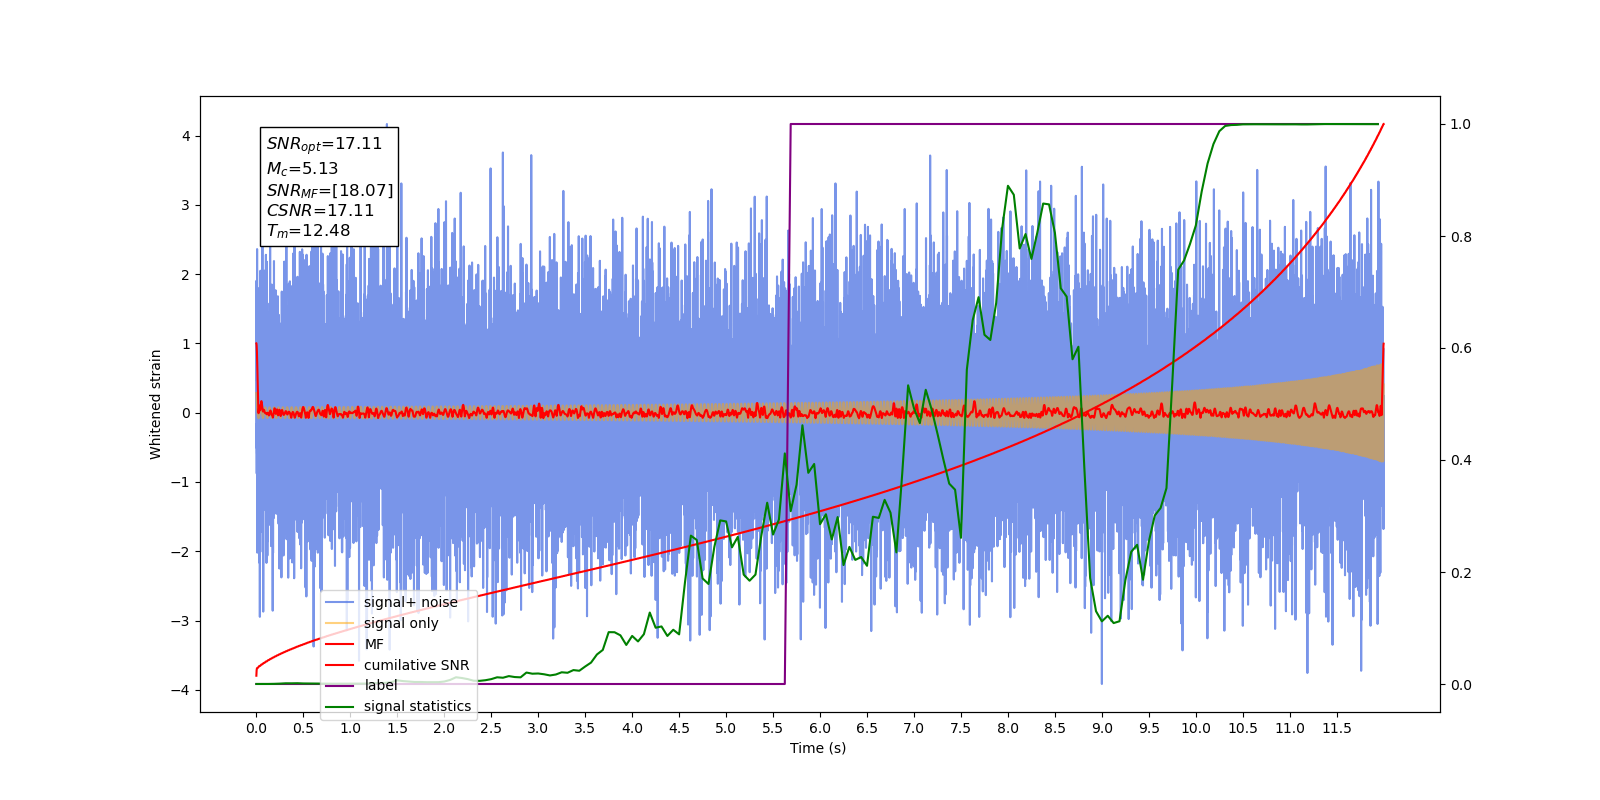Screen dimensions: 1600x800
Task: Click the x-axis tick label 9.0
Action: pyautogui.click(x=1102, y=728)
